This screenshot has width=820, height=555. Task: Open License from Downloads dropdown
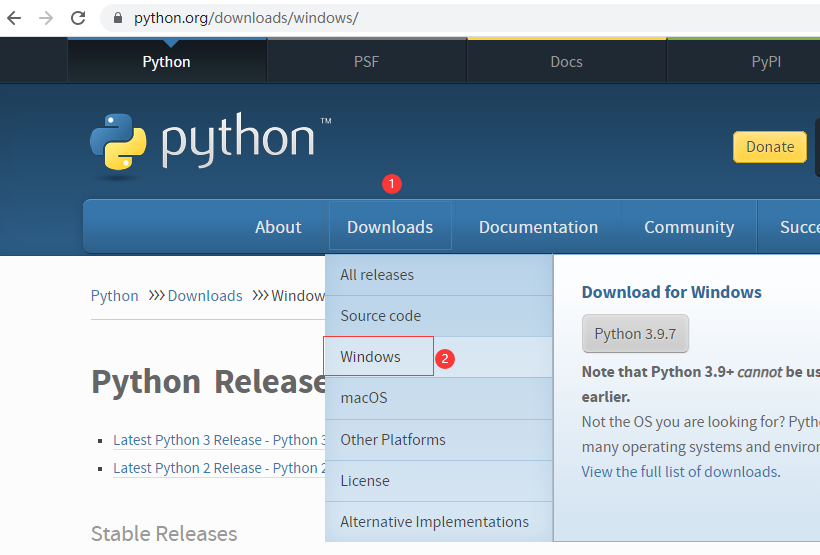pos(439,481)
